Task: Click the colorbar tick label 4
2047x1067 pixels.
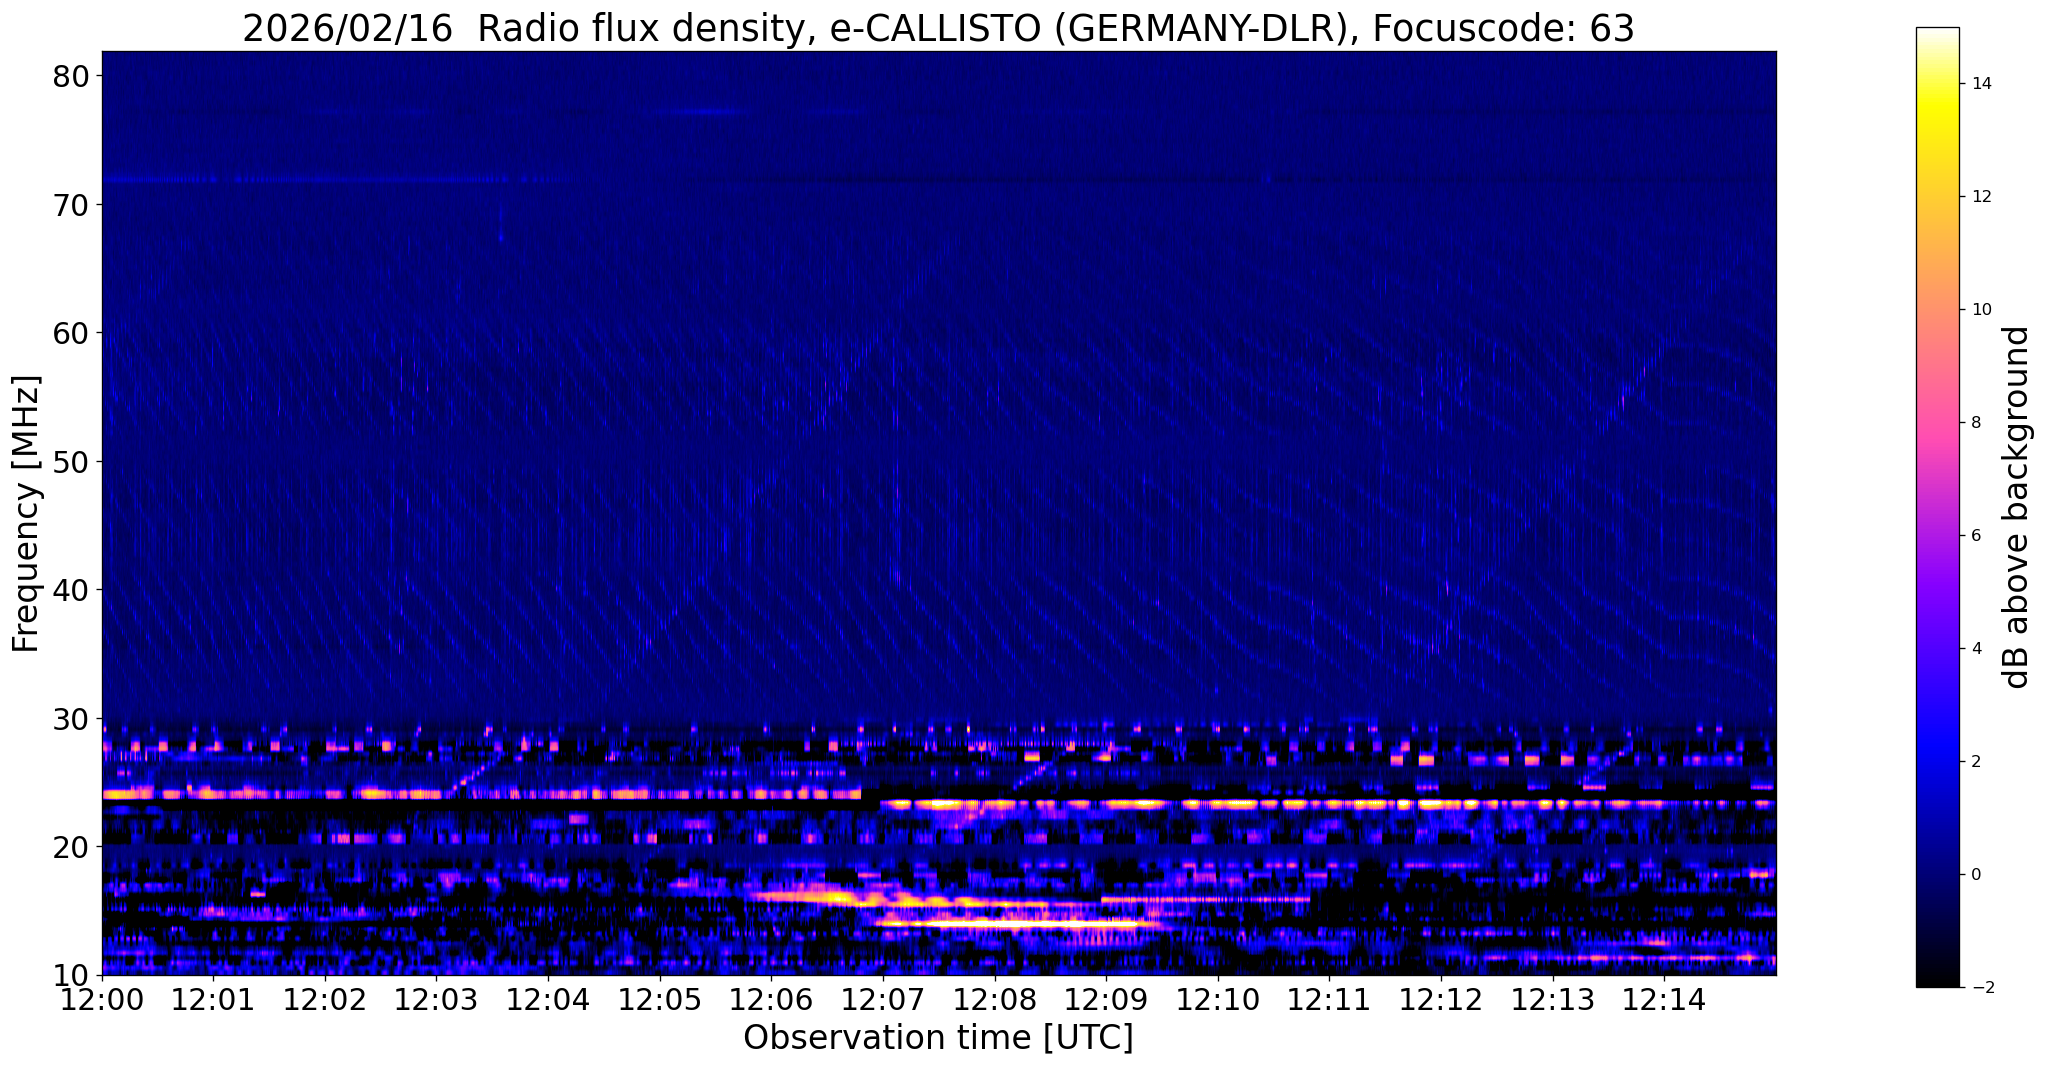Action: 1974,649
